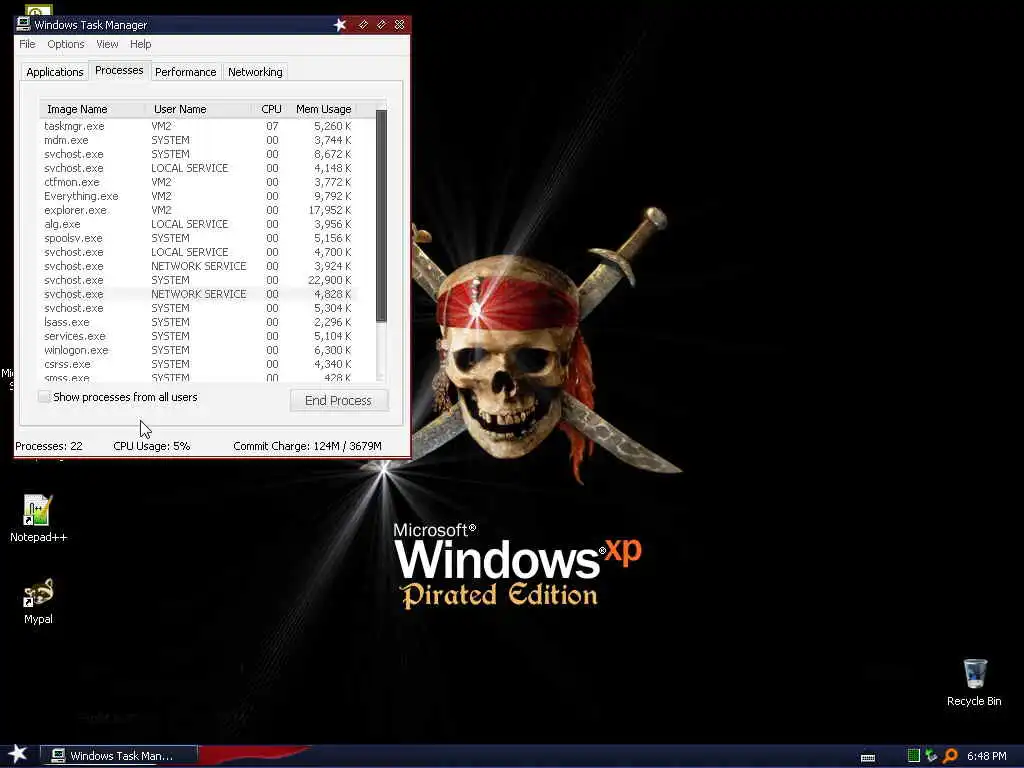Image resolution: width=1024 pixels, height=768 pixels.
Task: Click the End Process button
Action: coord(338,400)
